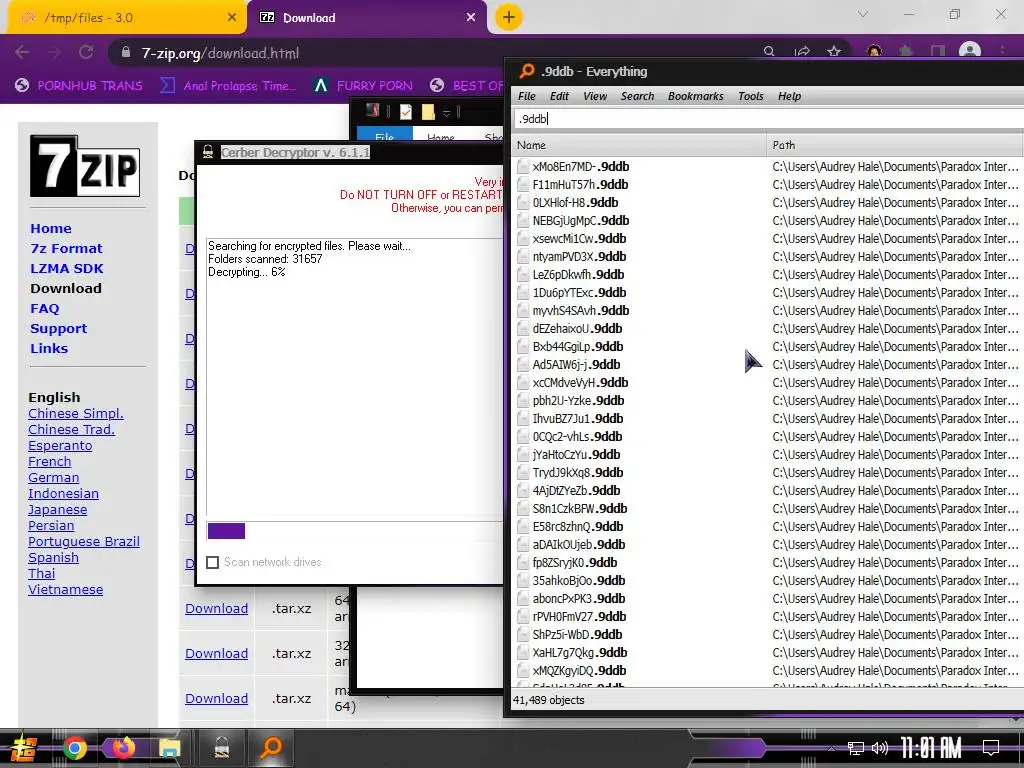1024x768 pixels.
Task: Click the Everything window magnifier title icon
Action: tap(526, 71)
